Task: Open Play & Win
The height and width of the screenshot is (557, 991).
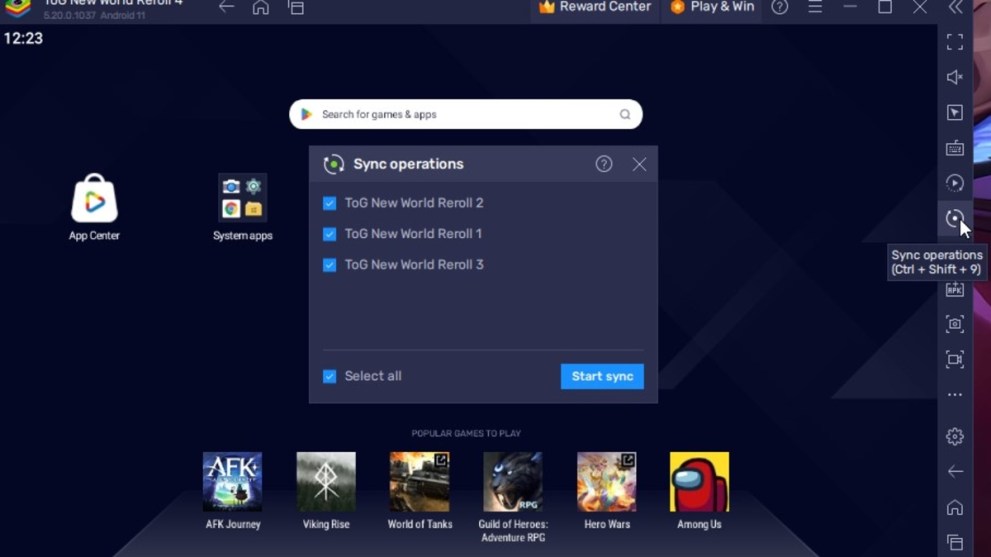Action: coord(712,8)
